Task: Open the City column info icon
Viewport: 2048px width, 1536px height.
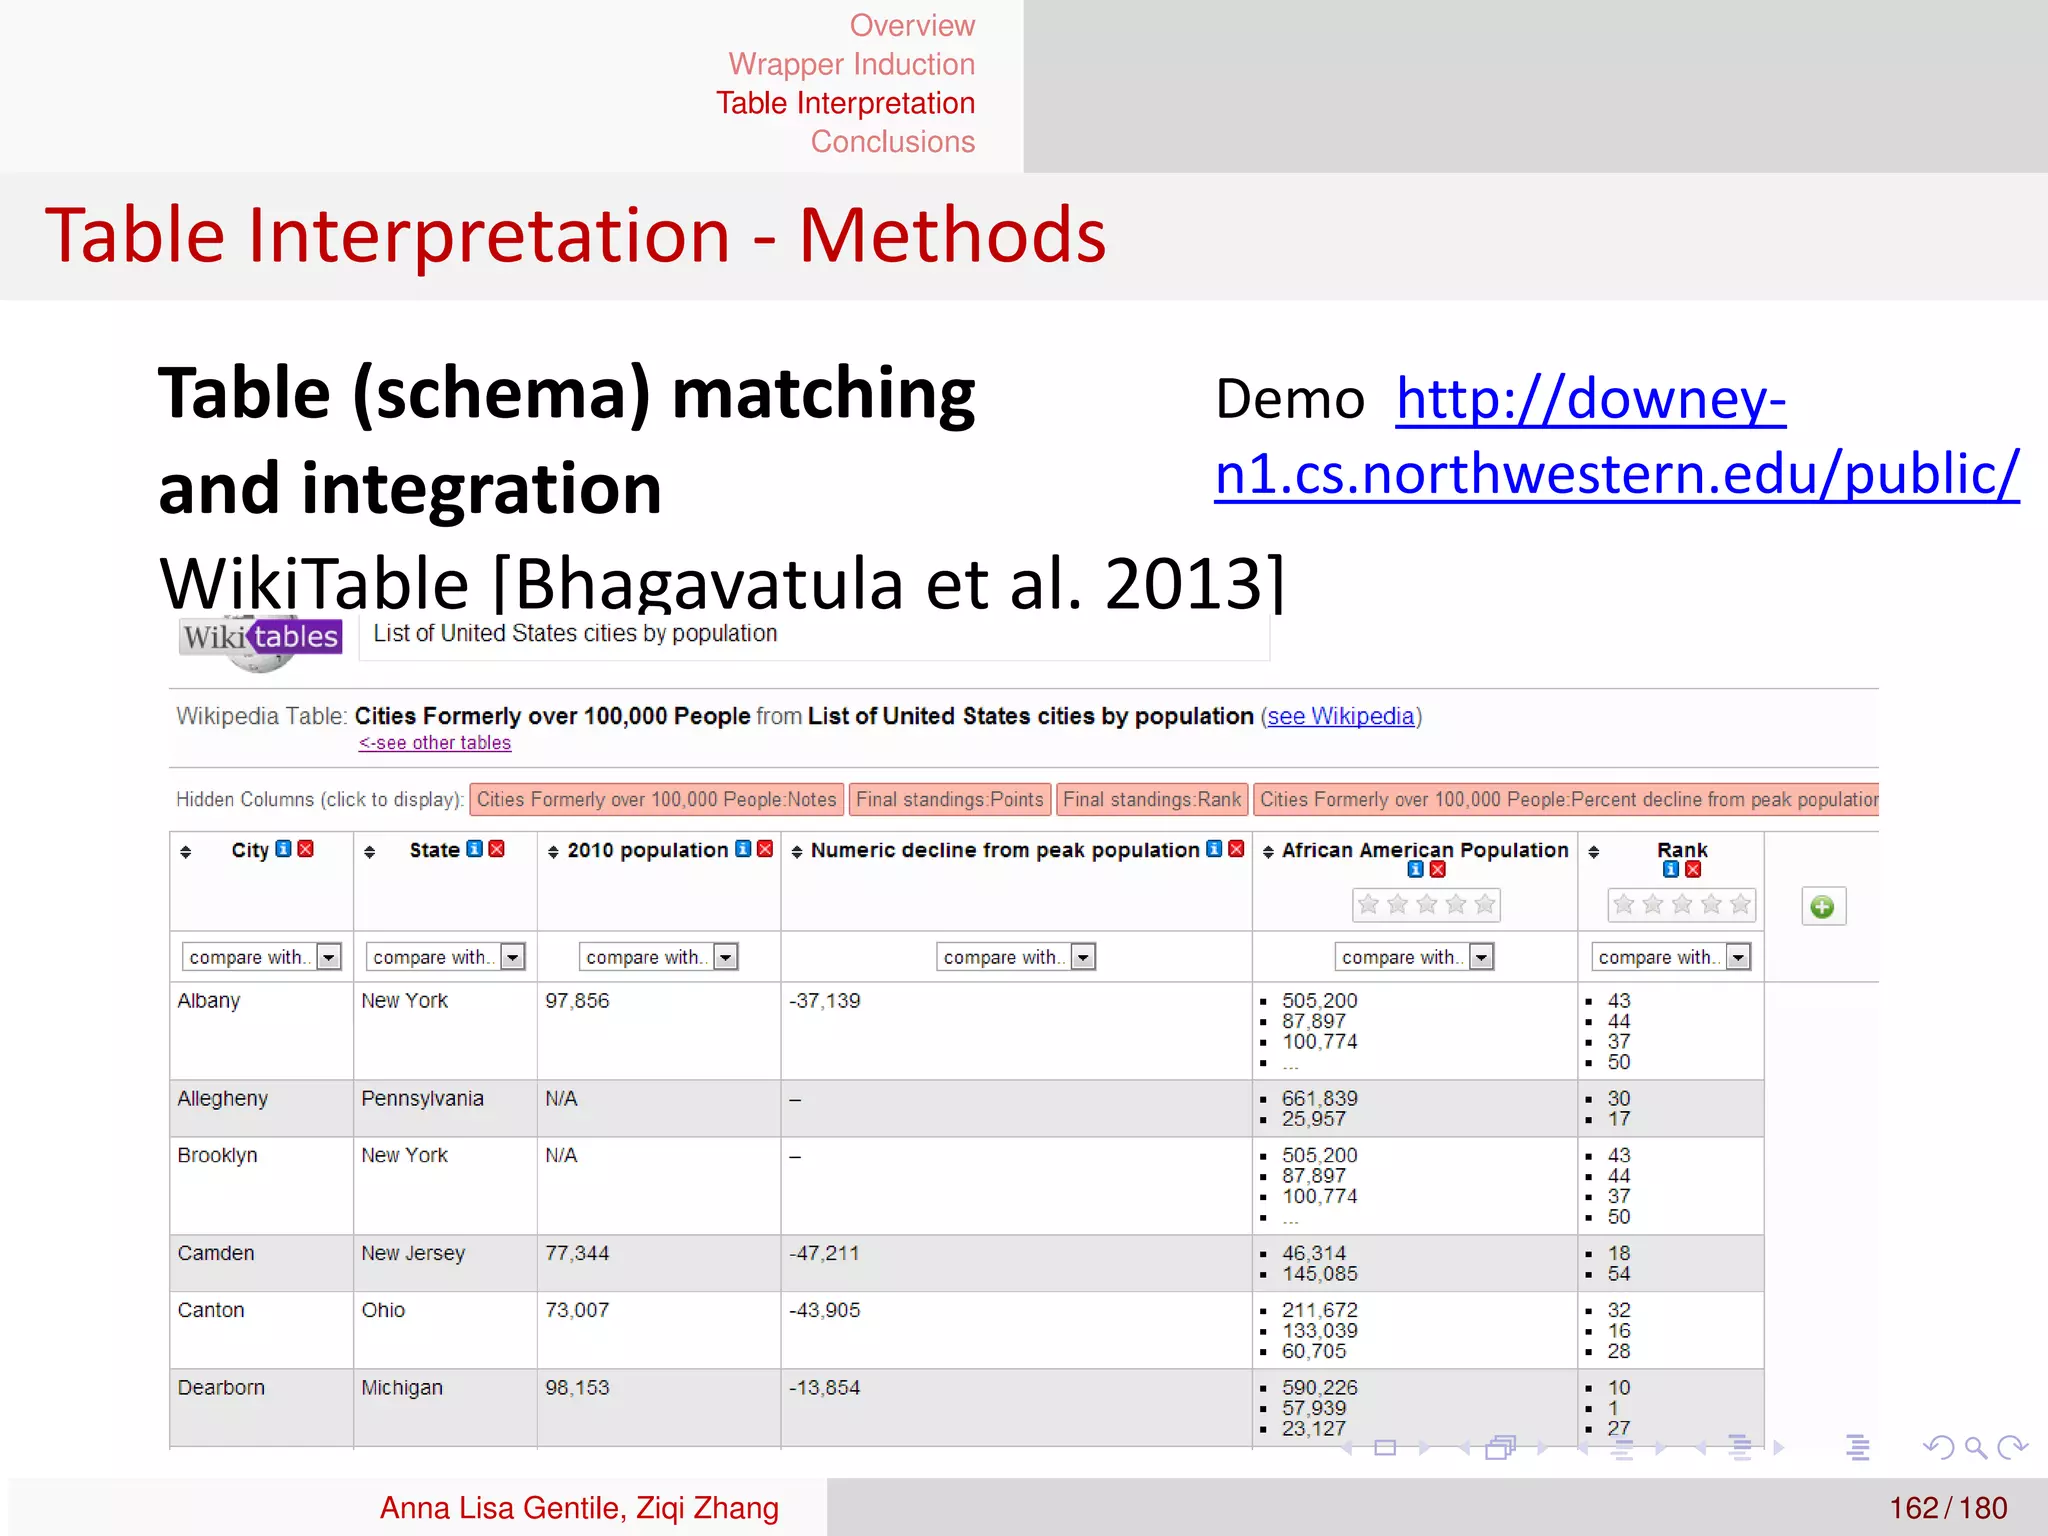Action: (284, 849)
